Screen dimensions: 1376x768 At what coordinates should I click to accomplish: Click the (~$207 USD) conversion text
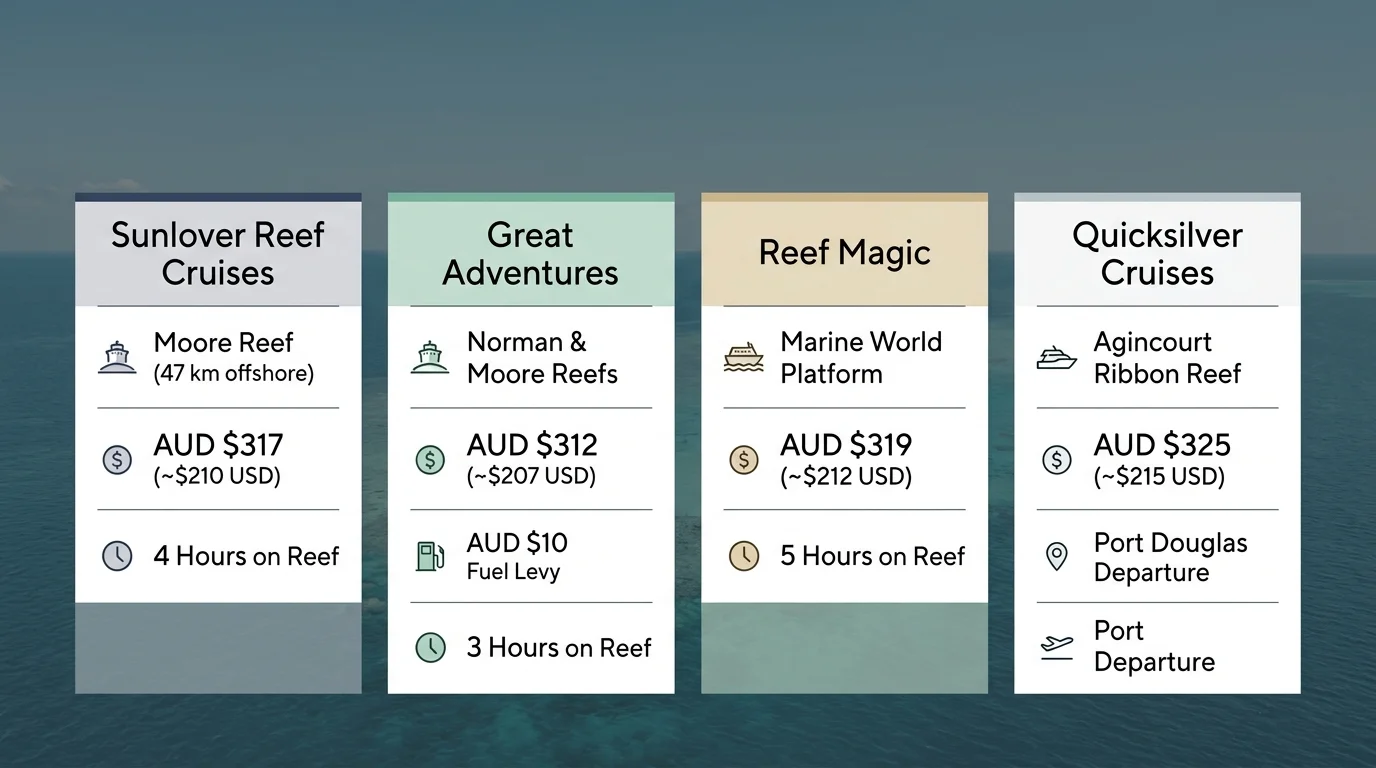531,476
